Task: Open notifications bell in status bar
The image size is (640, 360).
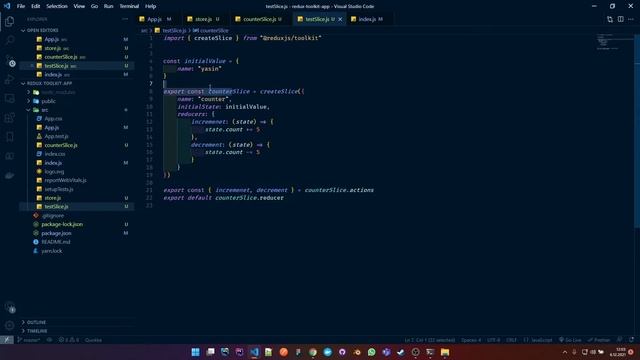Action: pos(631,340)
